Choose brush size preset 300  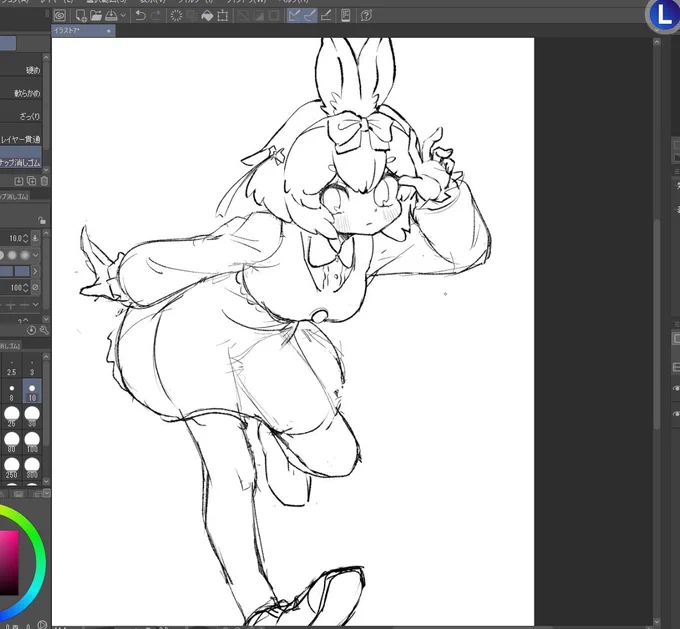[x=32, y=468]
